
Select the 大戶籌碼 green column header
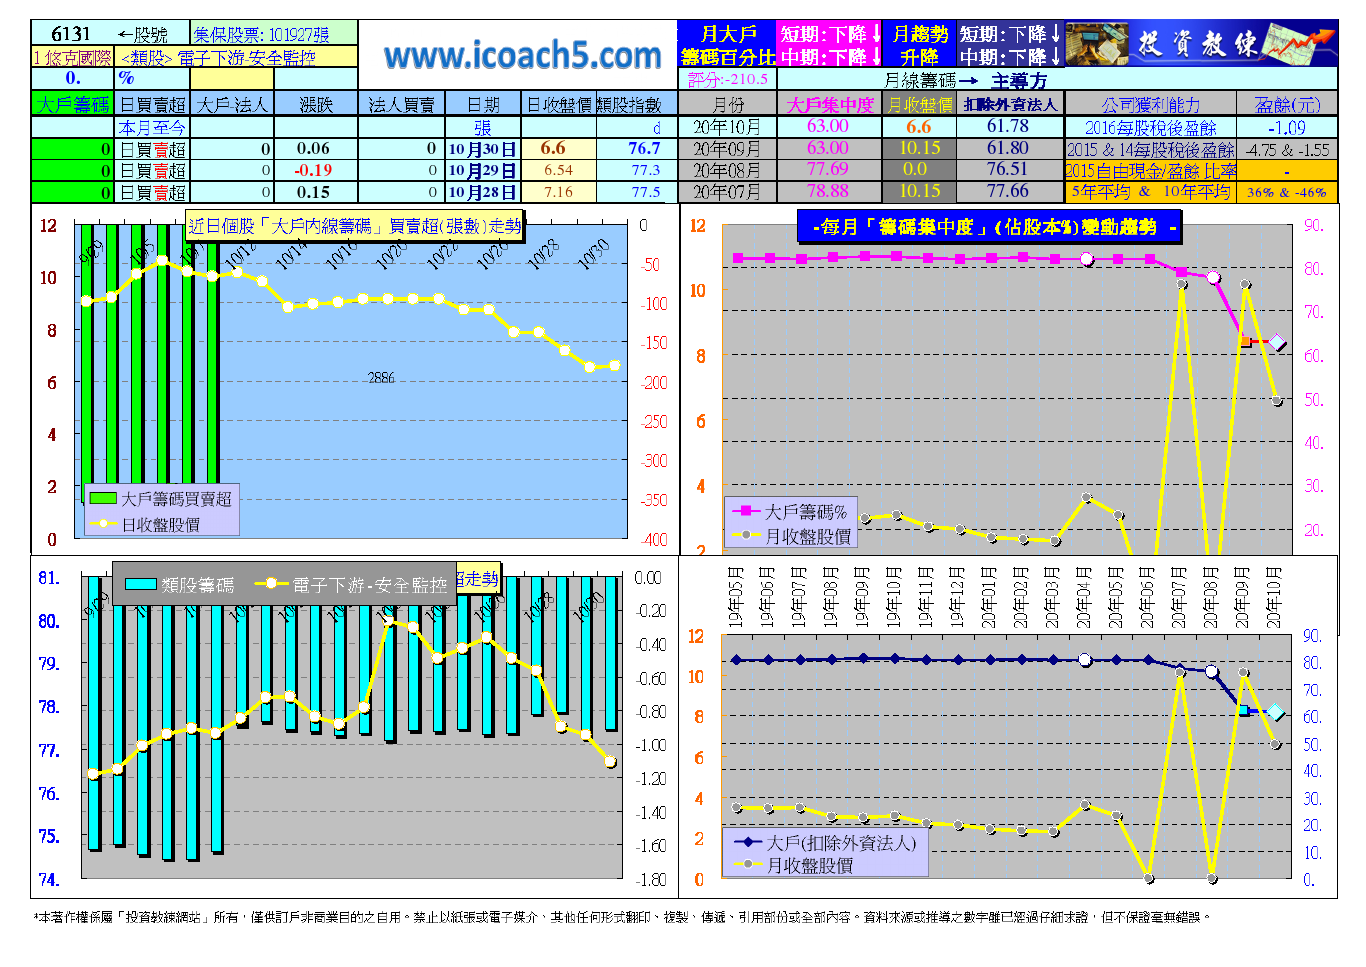pyautogui.click(x=73, y=104)
